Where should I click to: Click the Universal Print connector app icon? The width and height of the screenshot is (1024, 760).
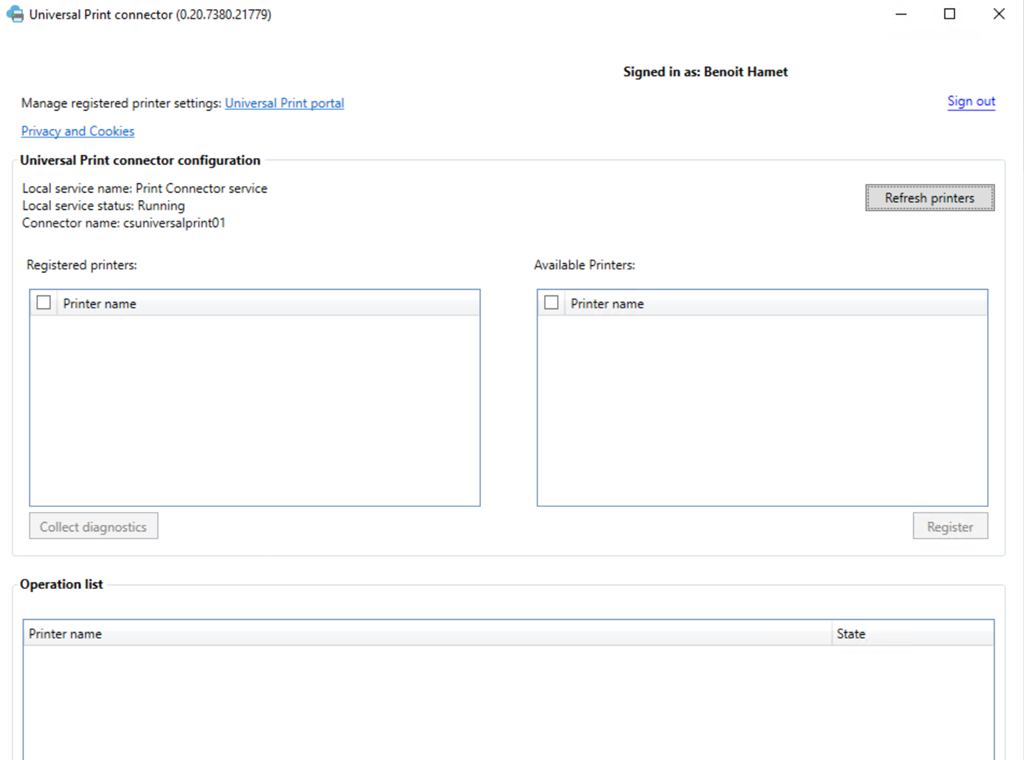click(15, 14)
